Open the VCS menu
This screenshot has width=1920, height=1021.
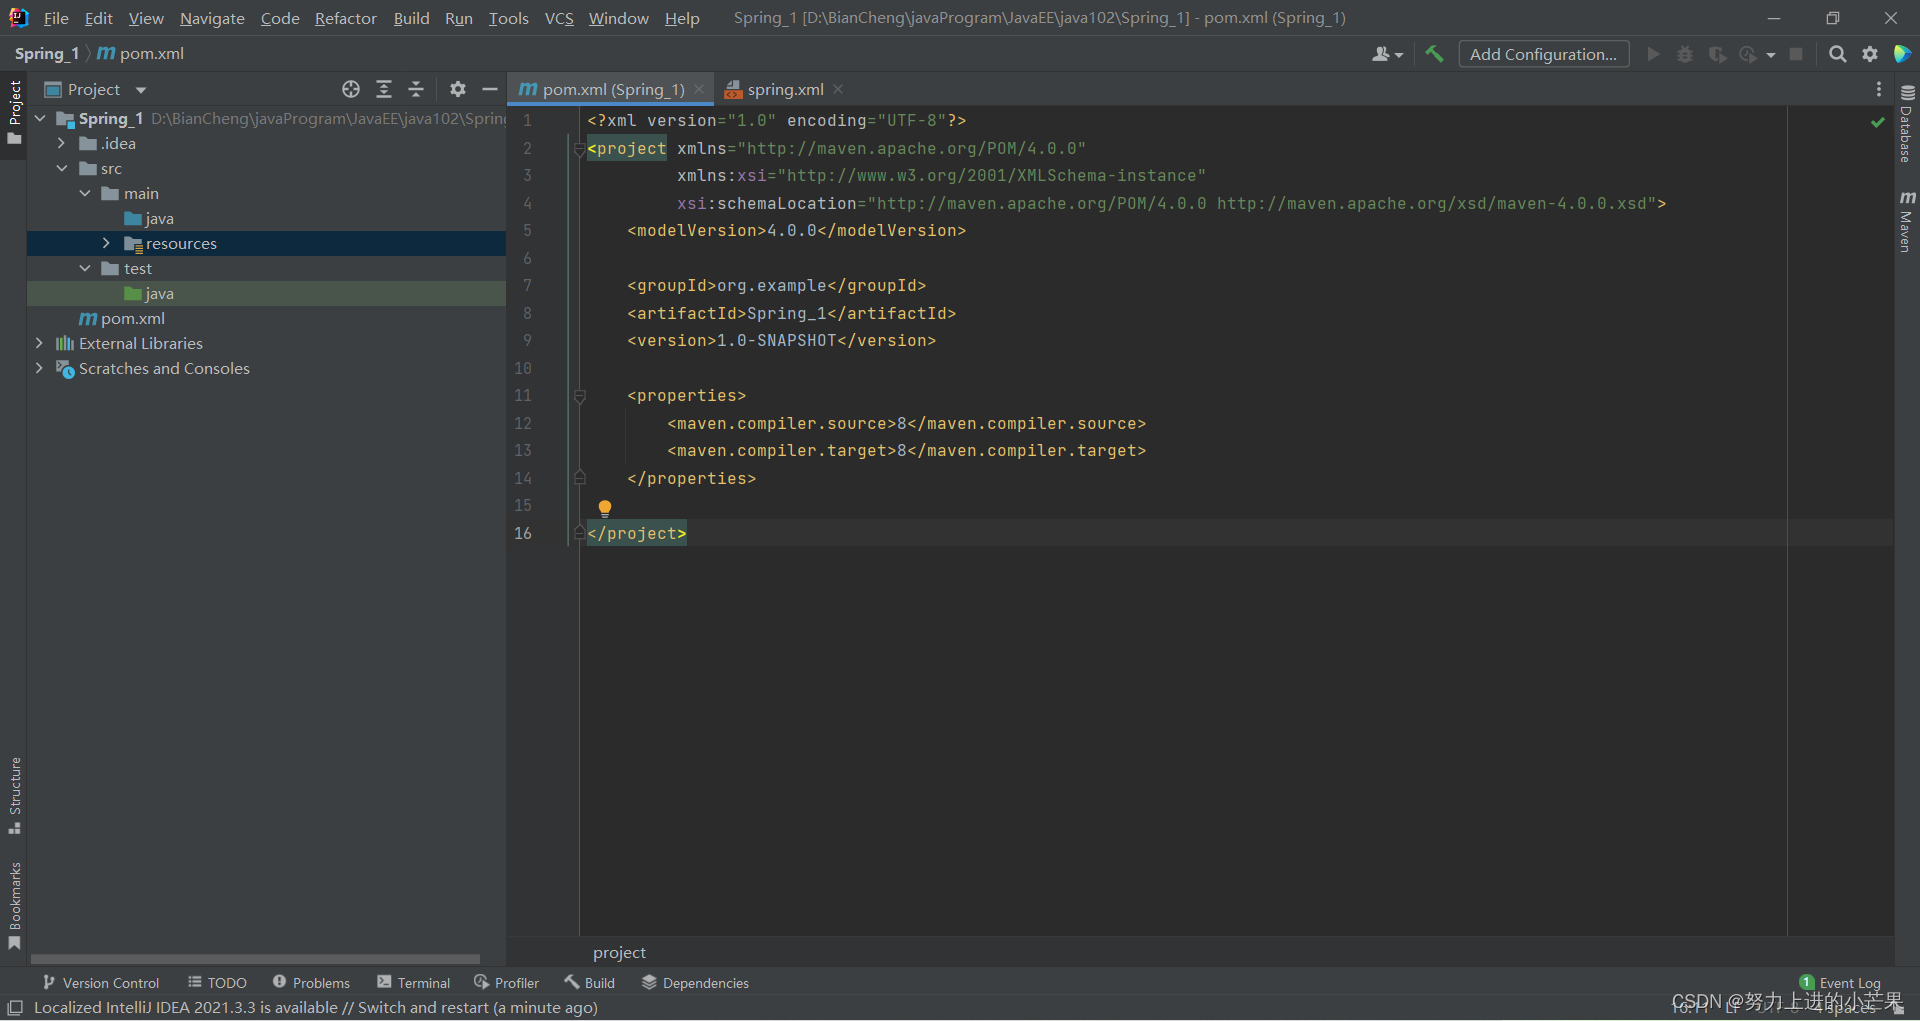(559, 18)
